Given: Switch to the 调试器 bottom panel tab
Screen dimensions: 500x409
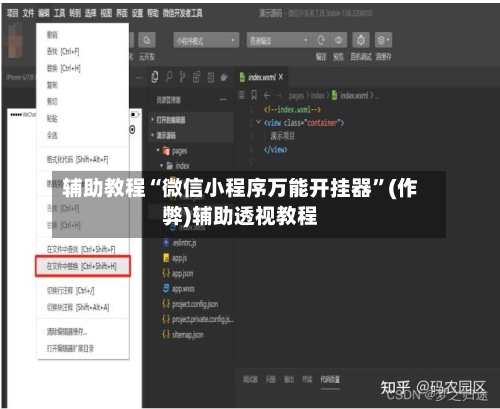Looking at the screenshot, I should [250, 379].
